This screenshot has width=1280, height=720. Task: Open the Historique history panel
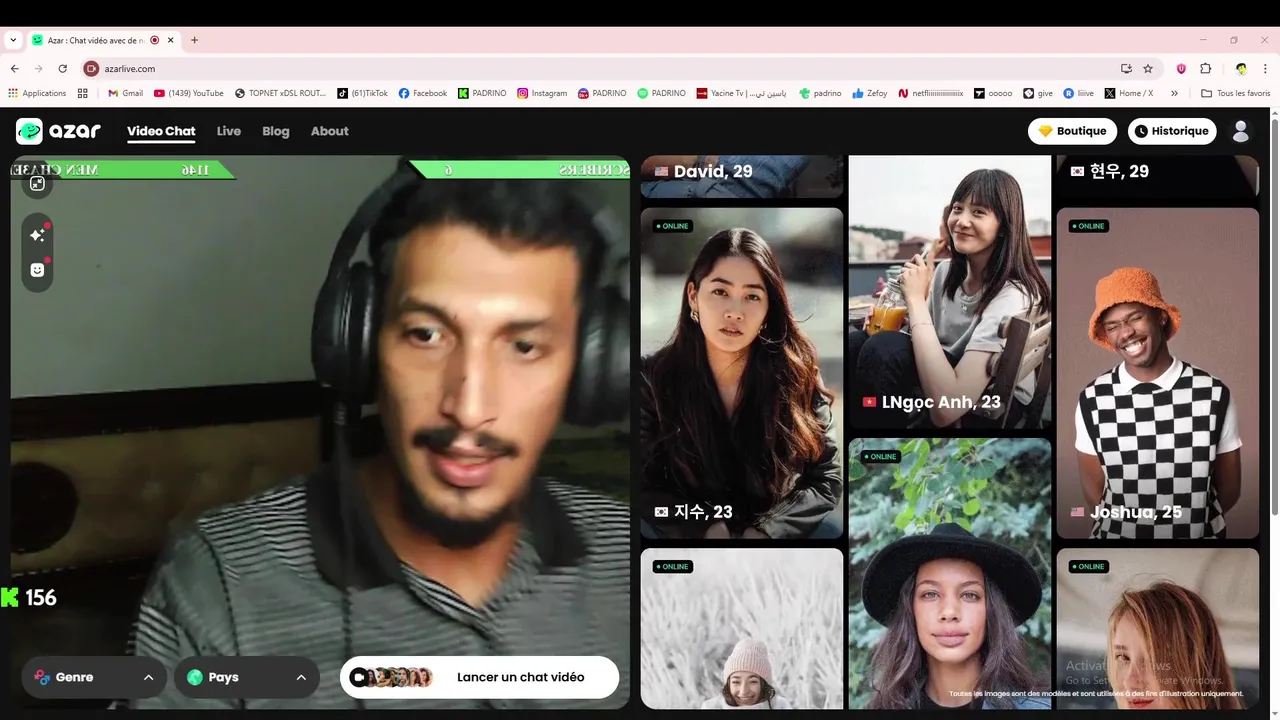(1170, 131)
